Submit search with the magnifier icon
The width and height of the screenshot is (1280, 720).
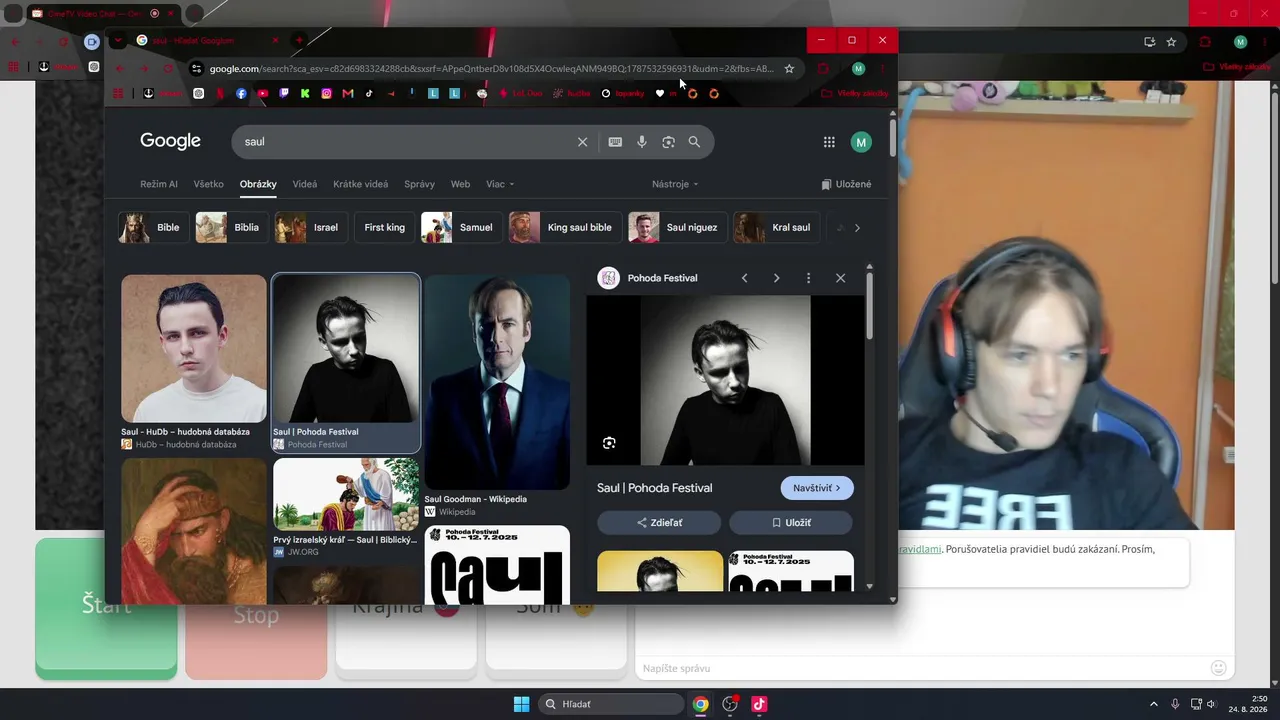click(694, 142)
